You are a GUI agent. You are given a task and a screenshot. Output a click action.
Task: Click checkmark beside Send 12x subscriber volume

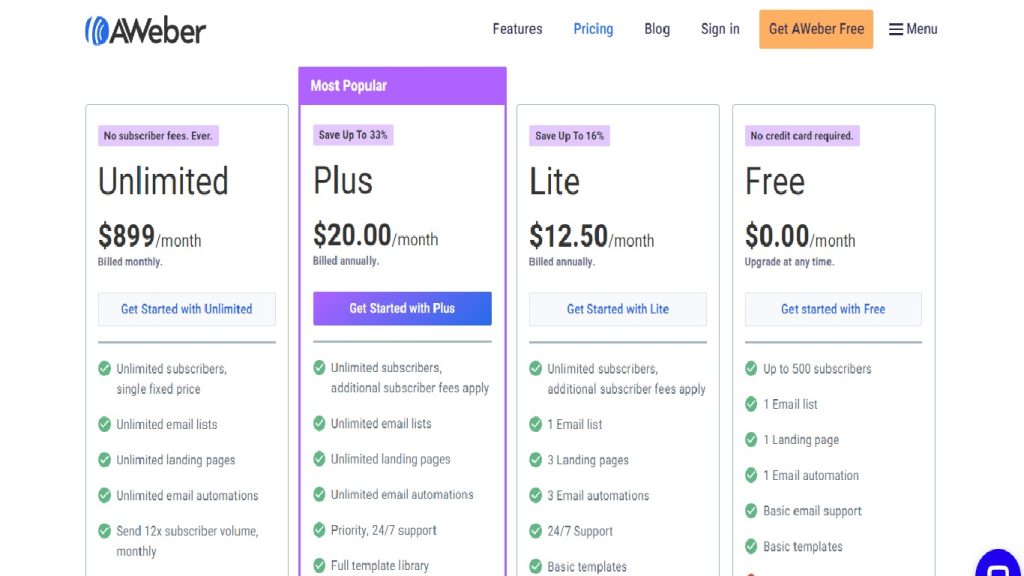pos(104,531)
